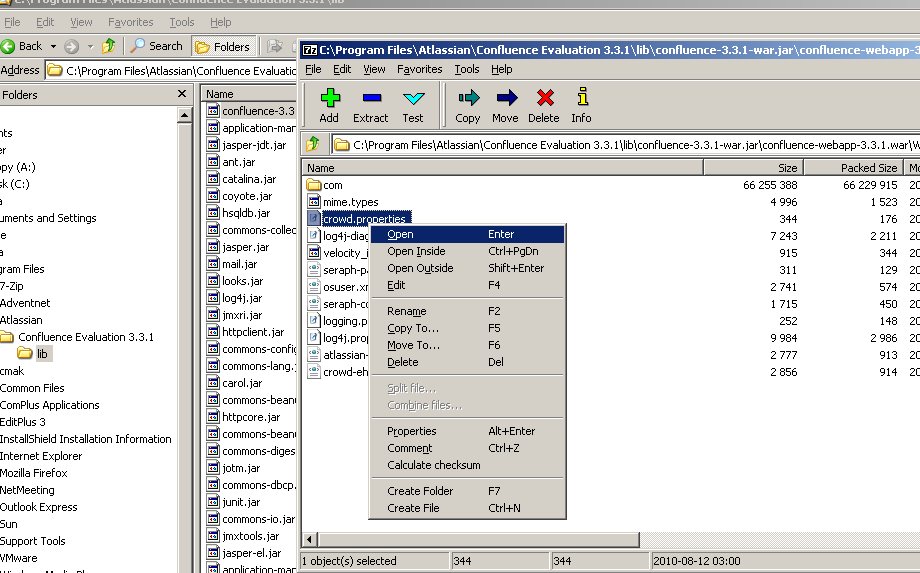Choose Create File in context menu

[468, 508]
